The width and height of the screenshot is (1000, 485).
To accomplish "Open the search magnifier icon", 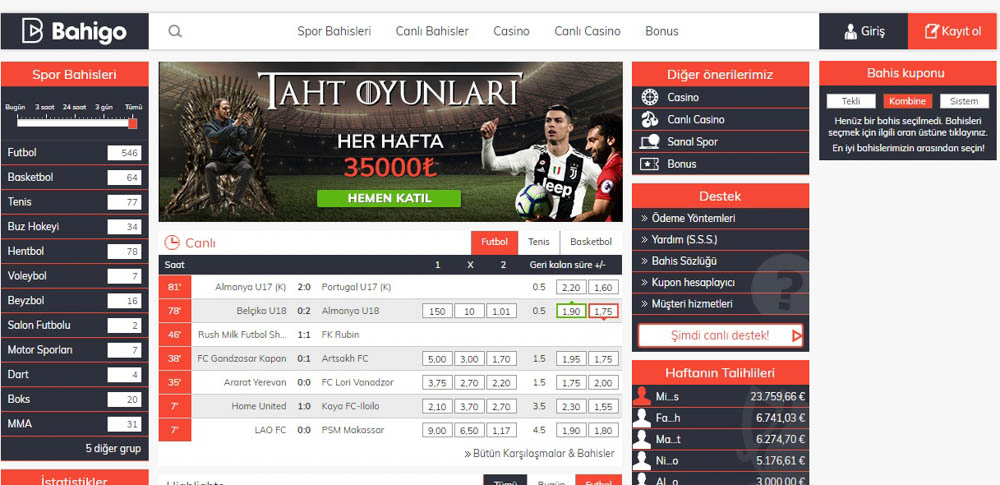I will click(175, 31).
